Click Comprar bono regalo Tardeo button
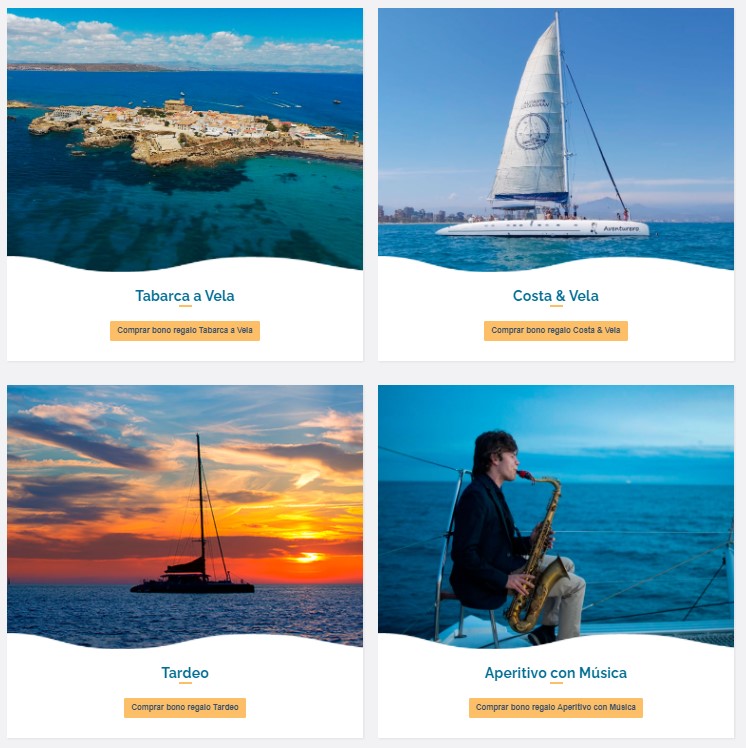This screenshot has height=748, width=746. [185, 707]
